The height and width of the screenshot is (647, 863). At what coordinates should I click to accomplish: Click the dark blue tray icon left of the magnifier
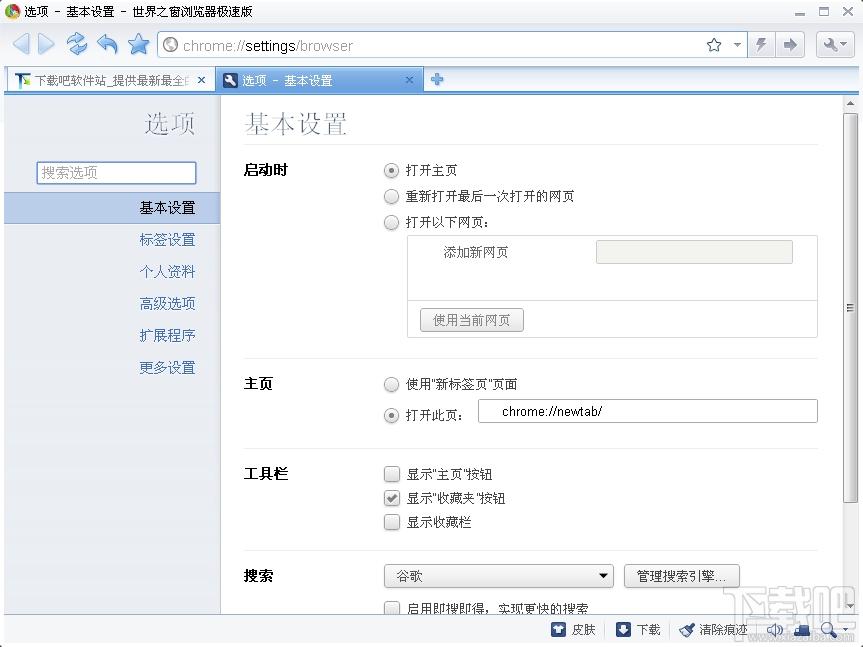point(801,629)
